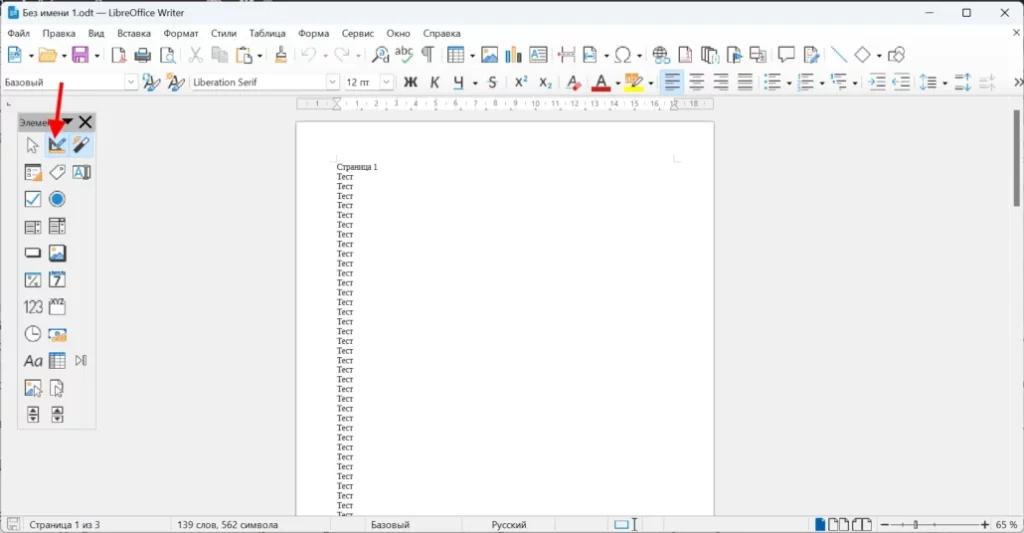Viewport: 1024px width, 533px height.
Task: Toggle bold (Ж) formatting
Action: tap(410, 82)
